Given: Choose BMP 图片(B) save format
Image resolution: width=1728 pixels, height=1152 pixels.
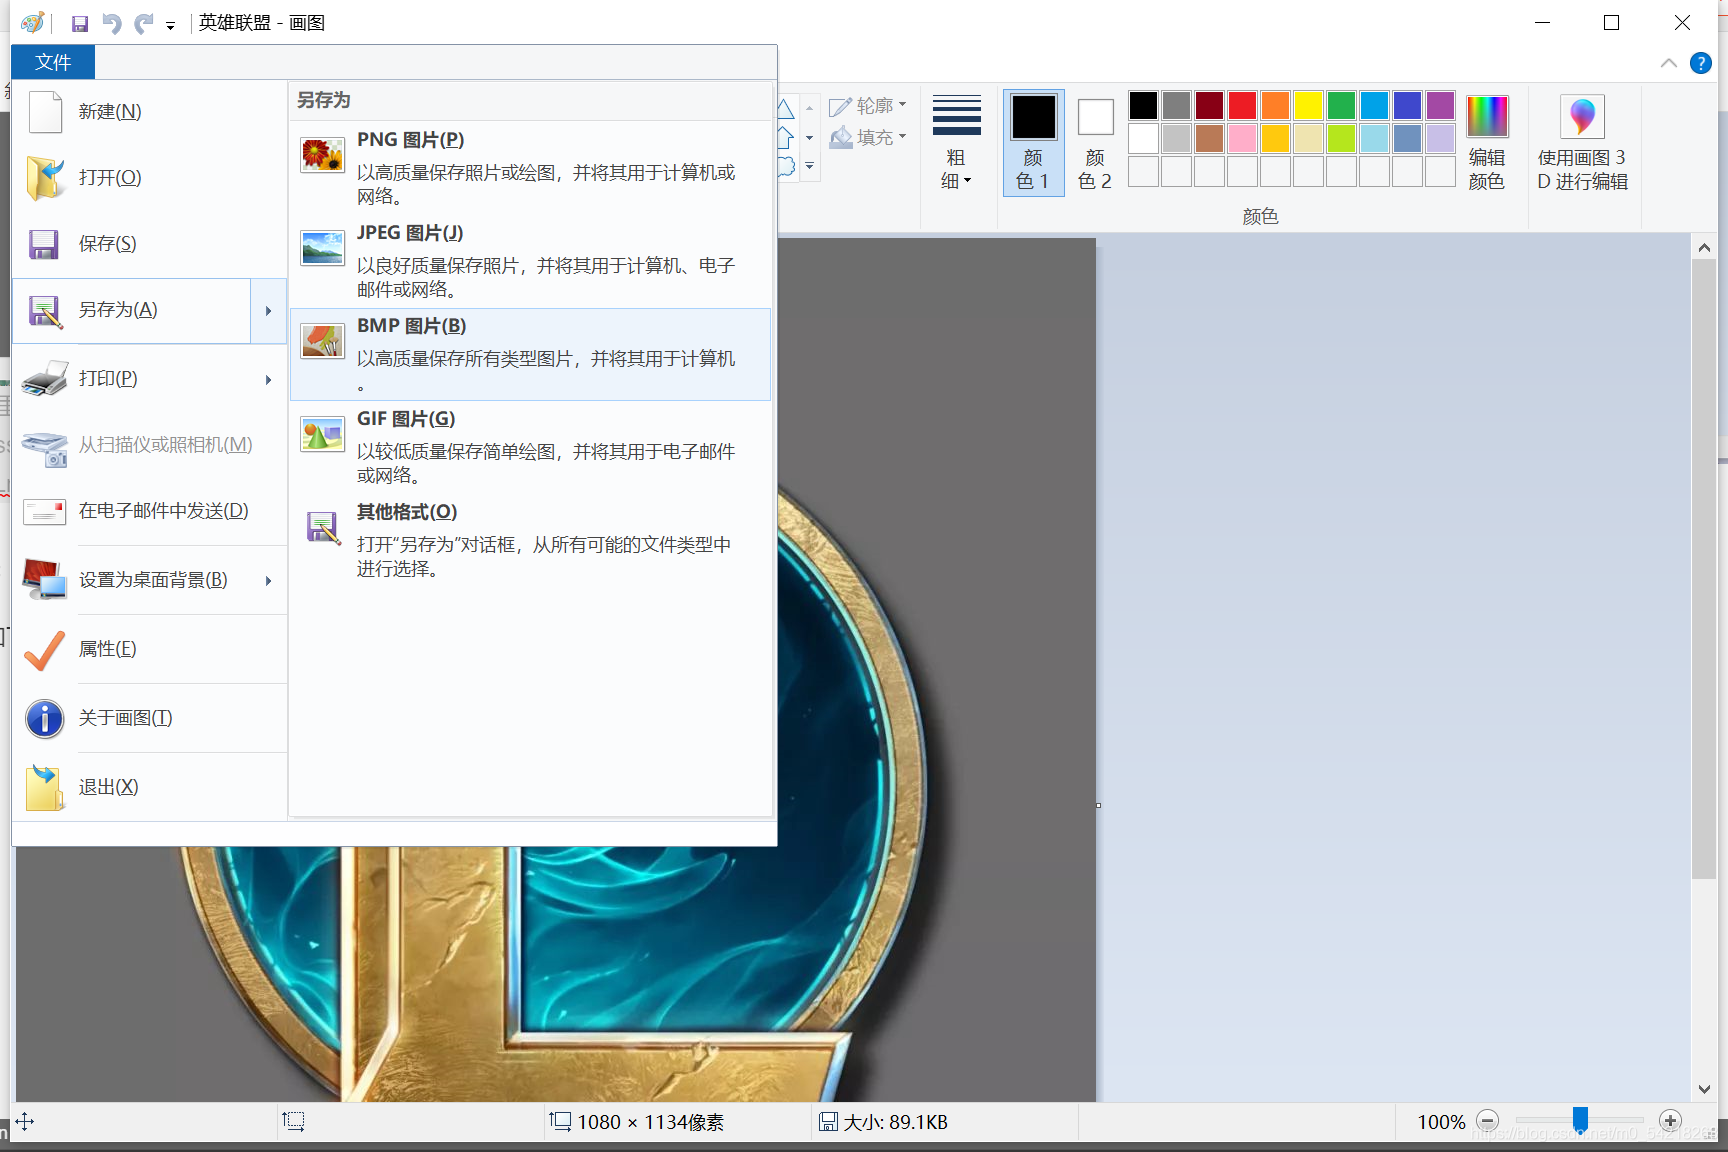Looking at the screenshot, I should 530,354.
